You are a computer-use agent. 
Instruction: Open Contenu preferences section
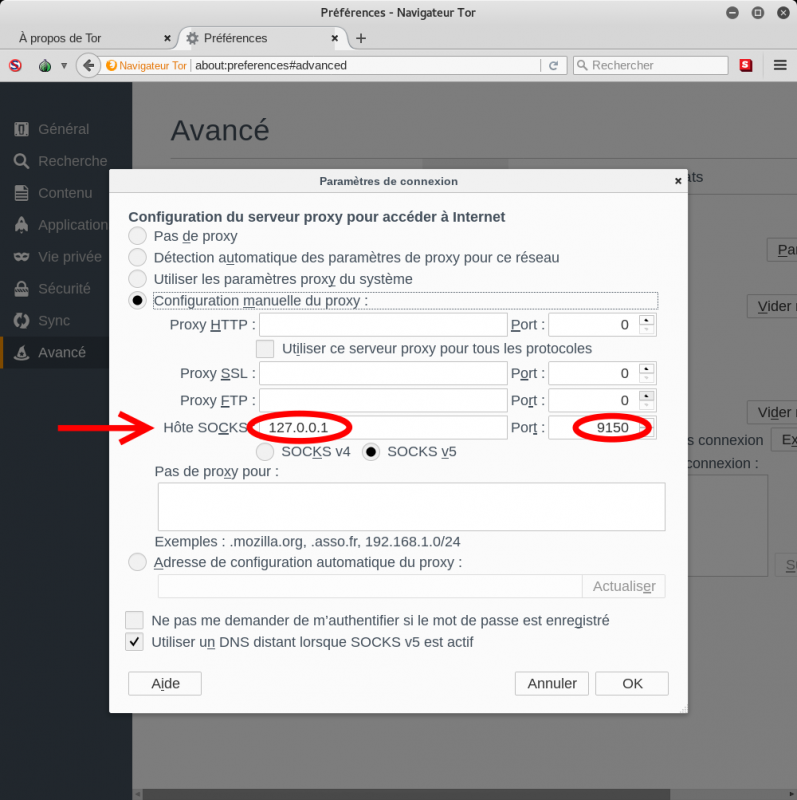[x=53, y=193]
